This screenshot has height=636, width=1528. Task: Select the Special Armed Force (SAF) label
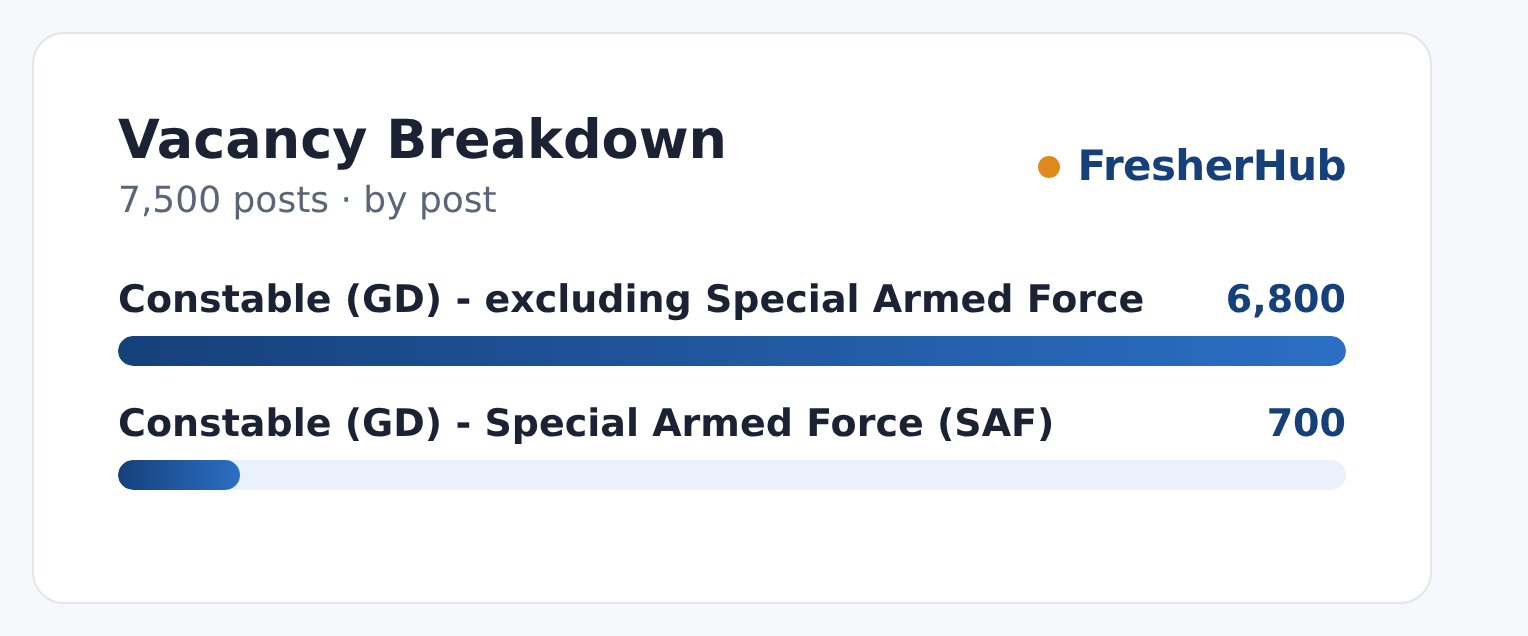coord(586,424)
